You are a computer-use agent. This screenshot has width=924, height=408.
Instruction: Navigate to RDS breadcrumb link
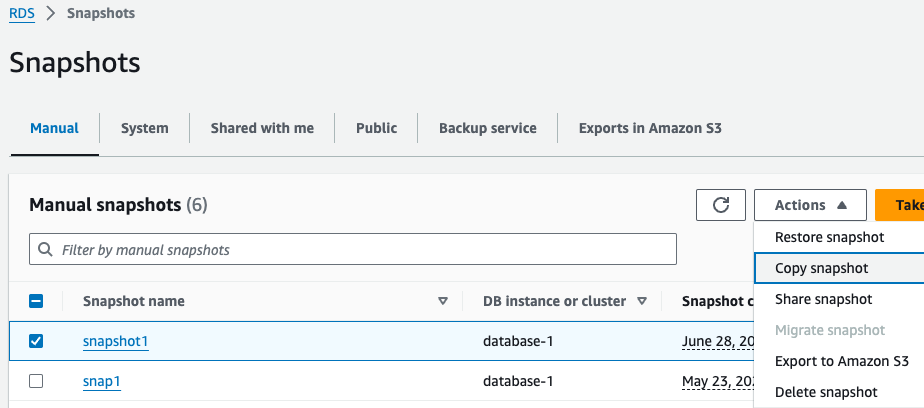pos(20,14)
